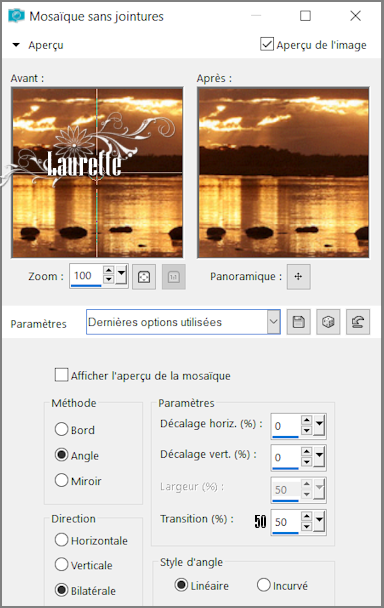Click the Transition (%) input field
The height and width of the screenshot is (608, 384).
pyautogui.click(x=285, y=522)
